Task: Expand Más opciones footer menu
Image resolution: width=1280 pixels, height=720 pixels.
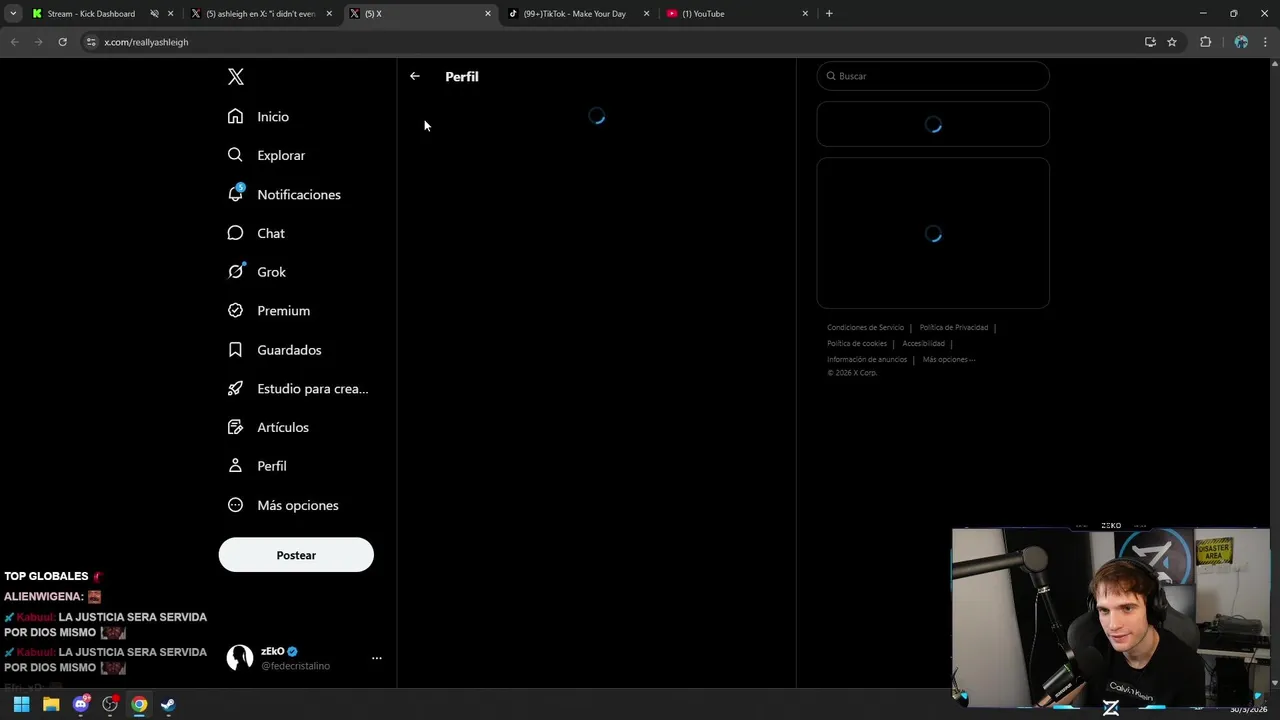Action: (x=949, y=360)
